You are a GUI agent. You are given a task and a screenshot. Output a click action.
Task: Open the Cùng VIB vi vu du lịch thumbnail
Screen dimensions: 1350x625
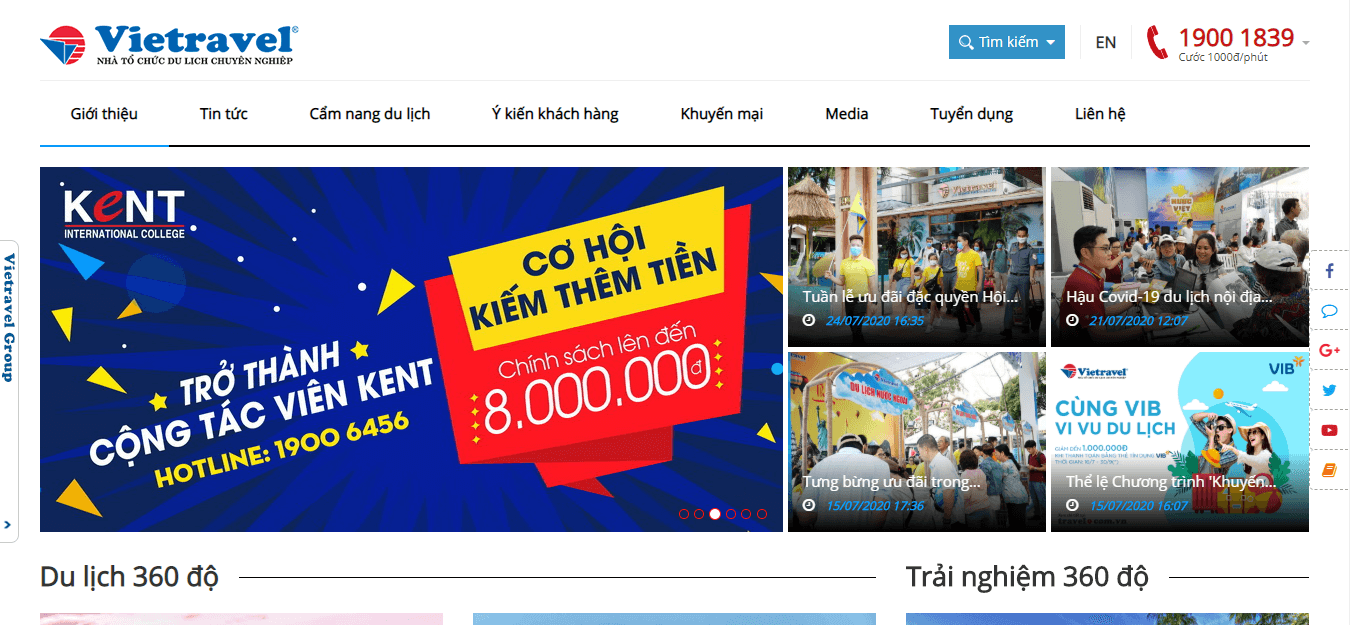(1180, 442)
